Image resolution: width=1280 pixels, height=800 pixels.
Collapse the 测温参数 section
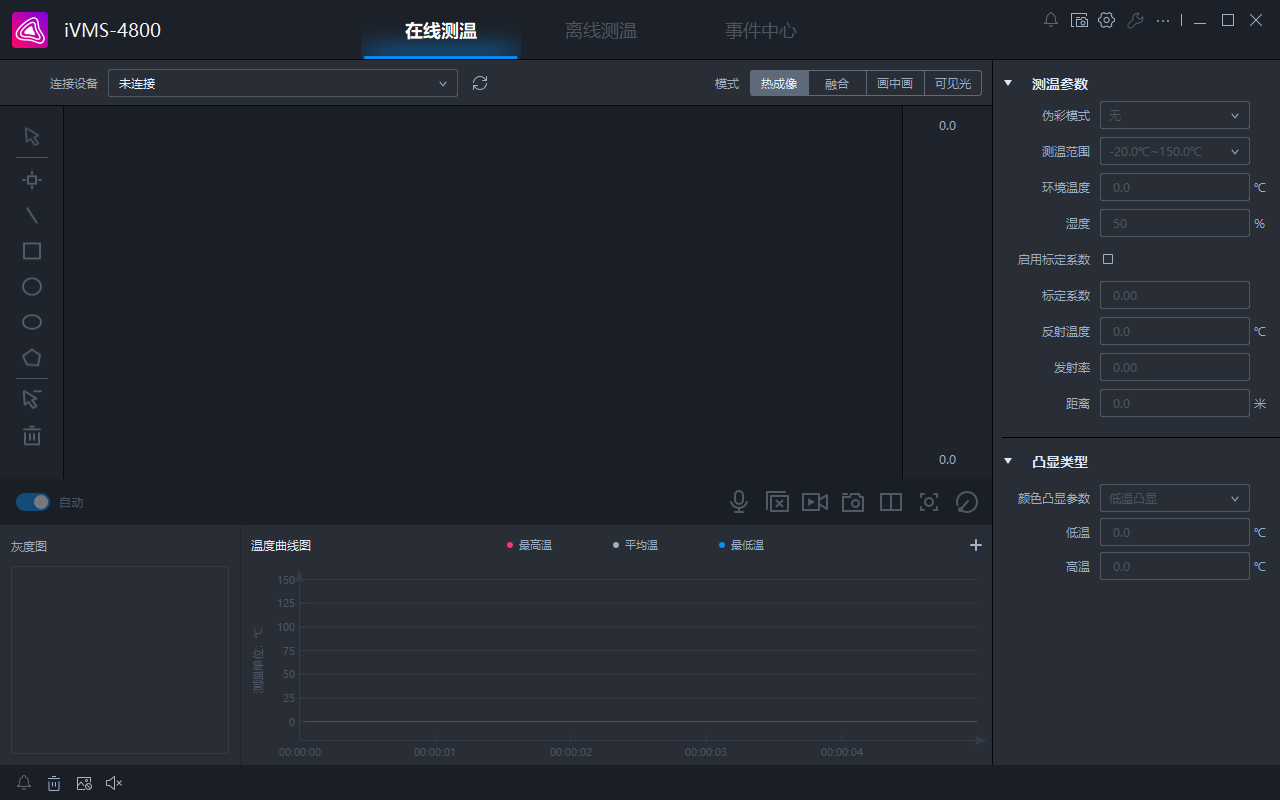[1008, 84]
